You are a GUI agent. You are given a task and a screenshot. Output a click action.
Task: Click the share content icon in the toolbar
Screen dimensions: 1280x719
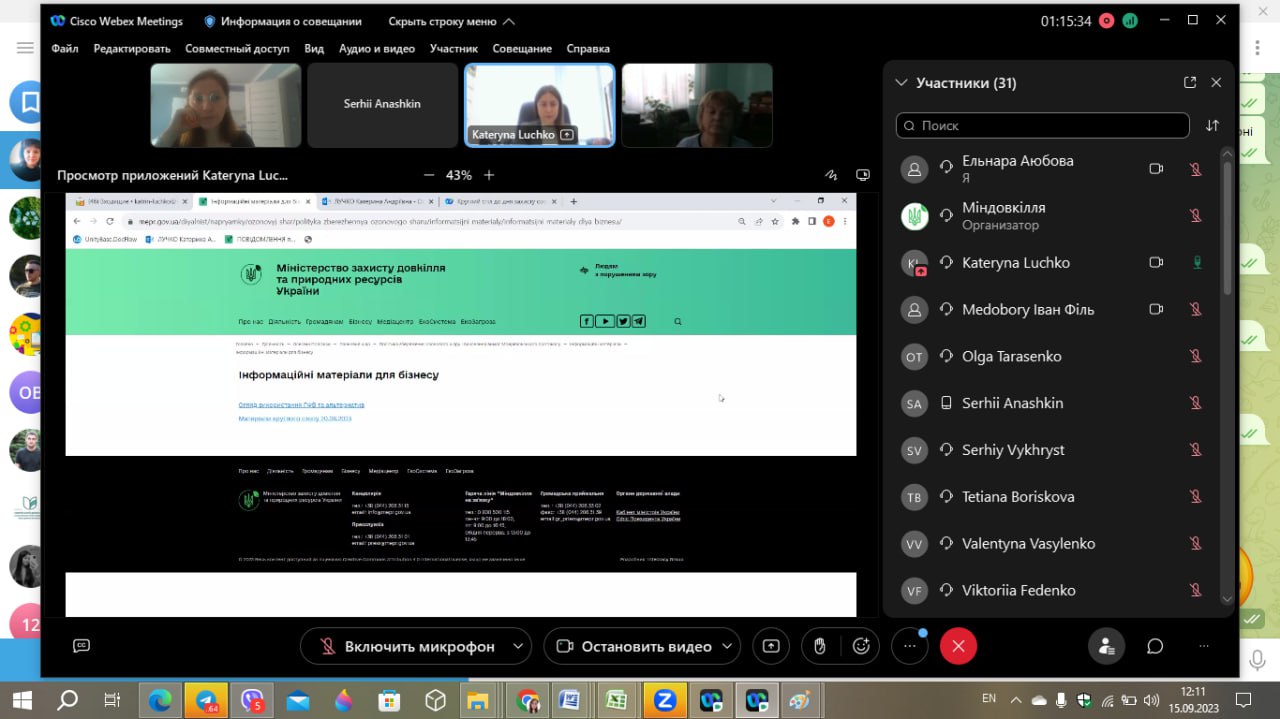point(771,646)
